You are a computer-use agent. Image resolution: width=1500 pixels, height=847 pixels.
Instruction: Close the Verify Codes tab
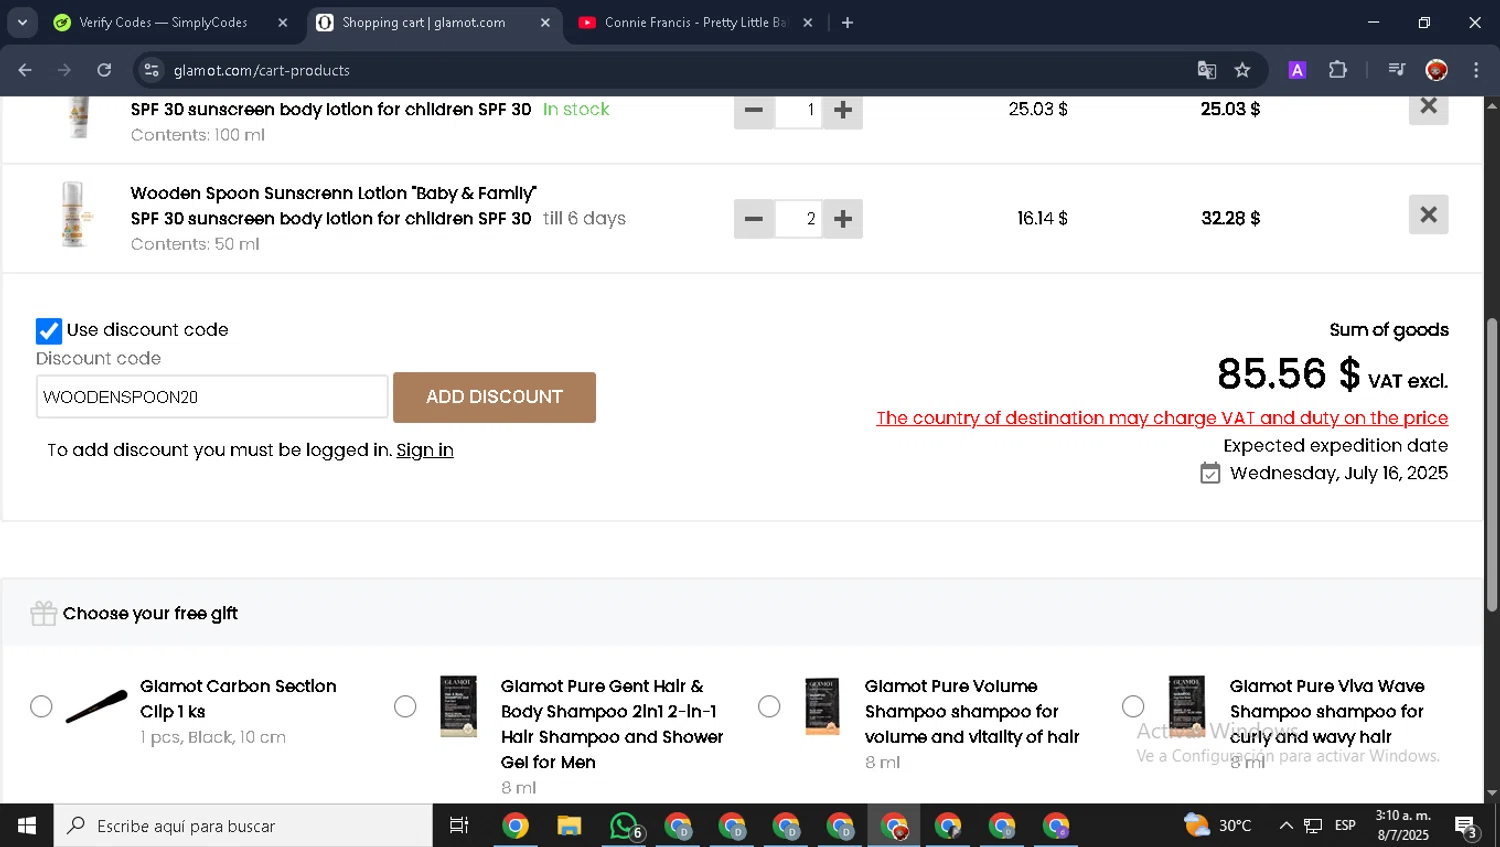point(283,22)
